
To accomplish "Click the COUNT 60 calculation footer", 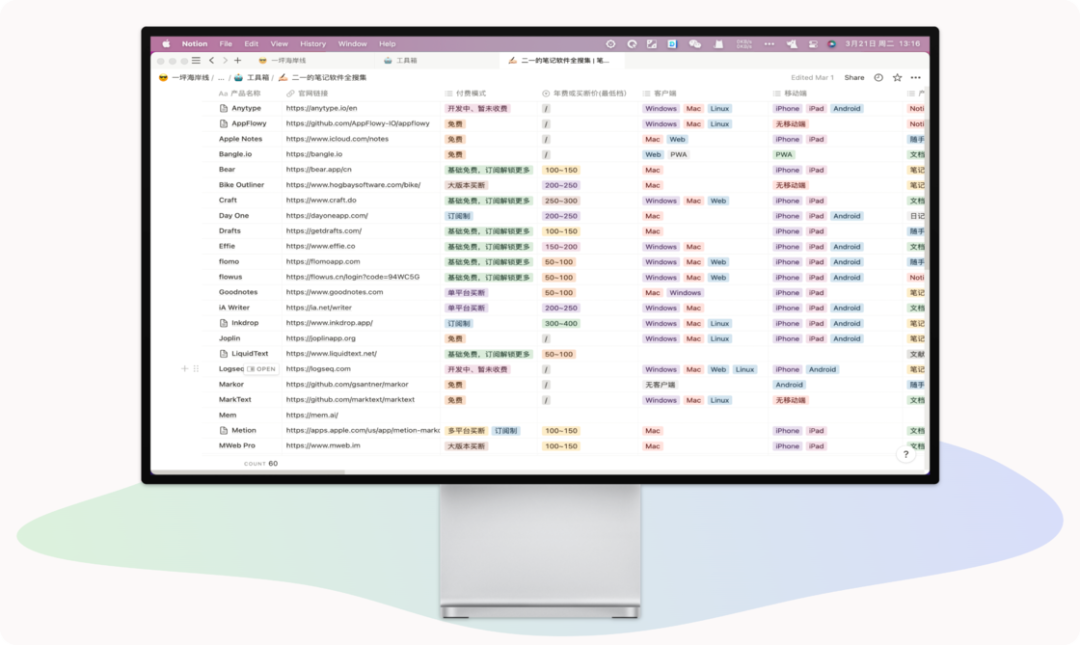I will pos(261,464).
